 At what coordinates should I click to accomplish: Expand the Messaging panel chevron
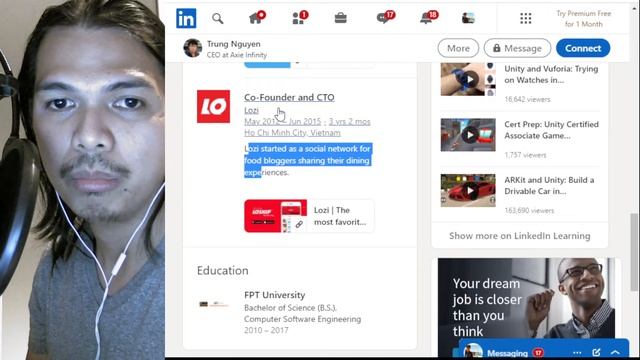(x=616, y=353)
